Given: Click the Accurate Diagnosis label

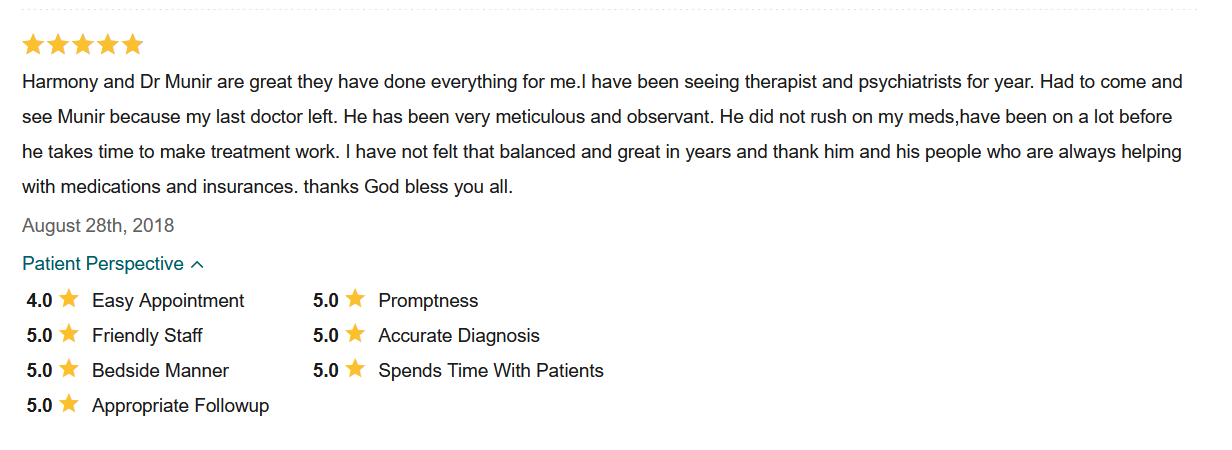Looking at the screenshot, I should [459, 336].
